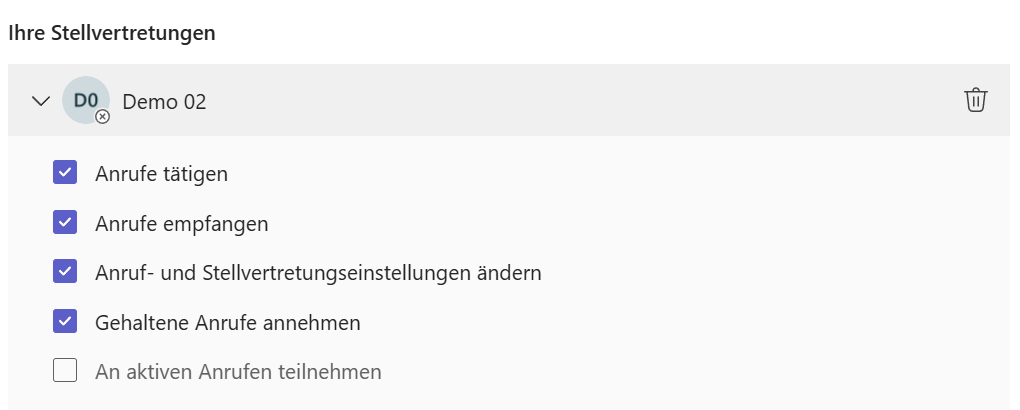Delete delegate Demo 02 with the trash icon
This screenshot has width=1020, height=410.
[975, 100]
